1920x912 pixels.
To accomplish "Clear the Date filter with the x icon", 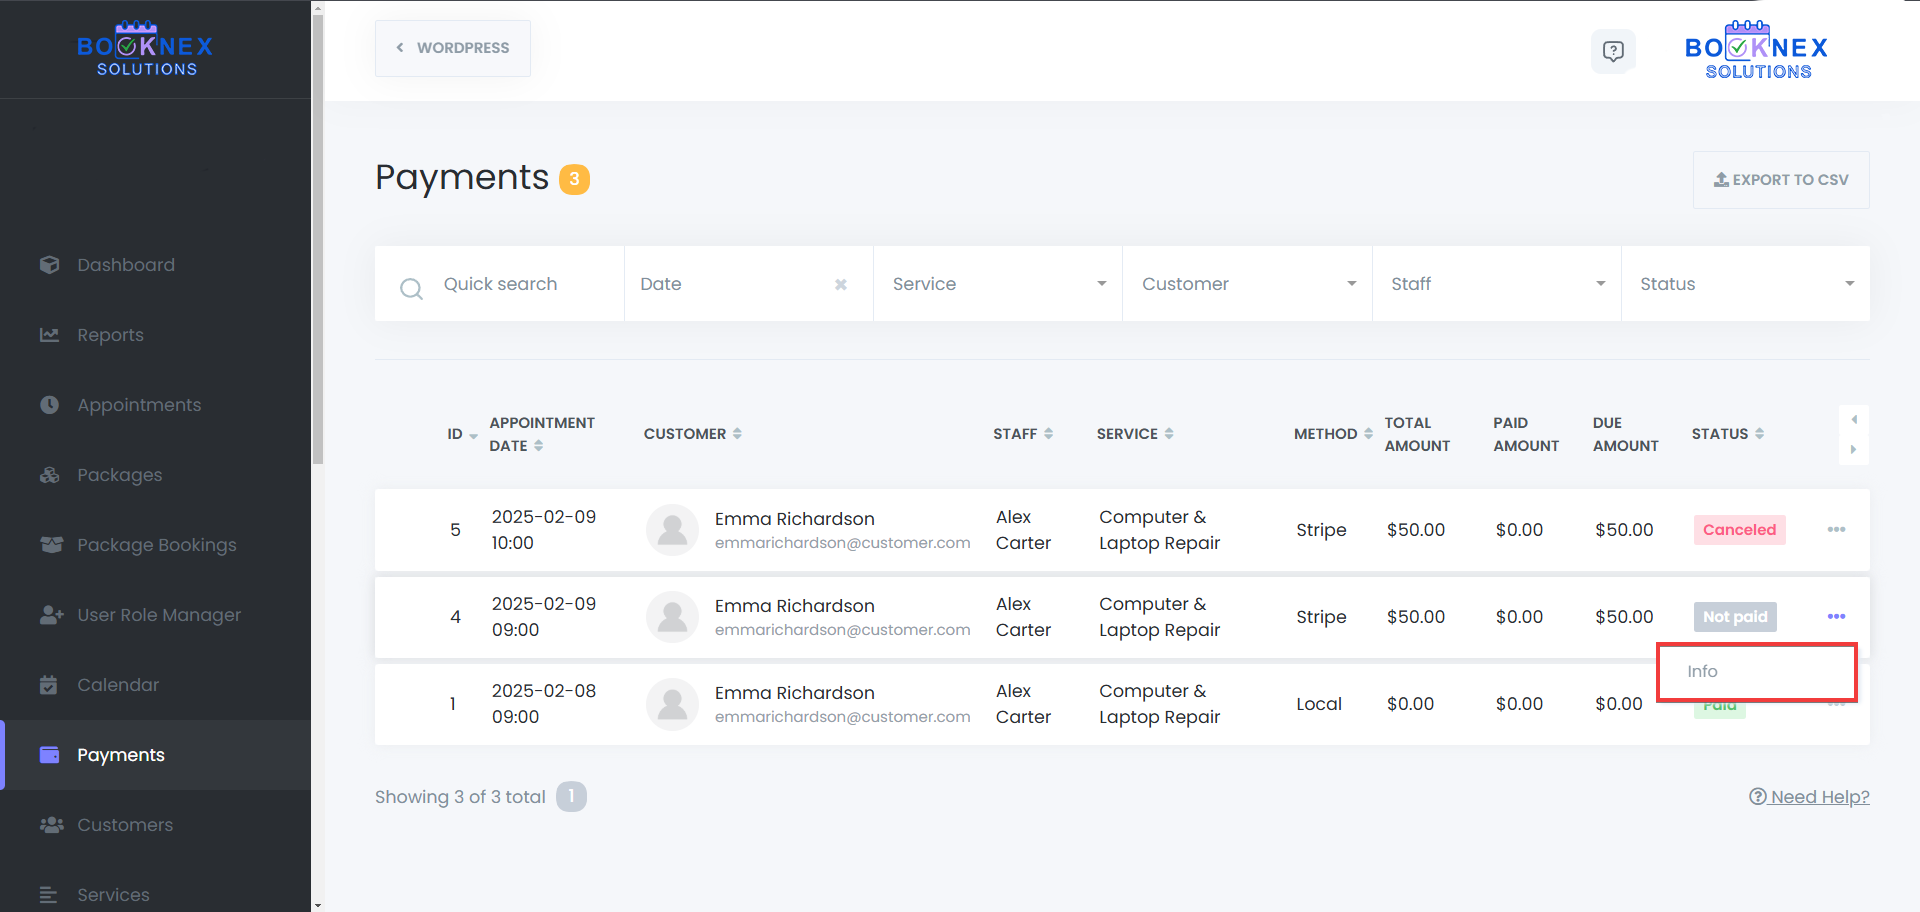I will pyautogui.click(x=840, y=285).
